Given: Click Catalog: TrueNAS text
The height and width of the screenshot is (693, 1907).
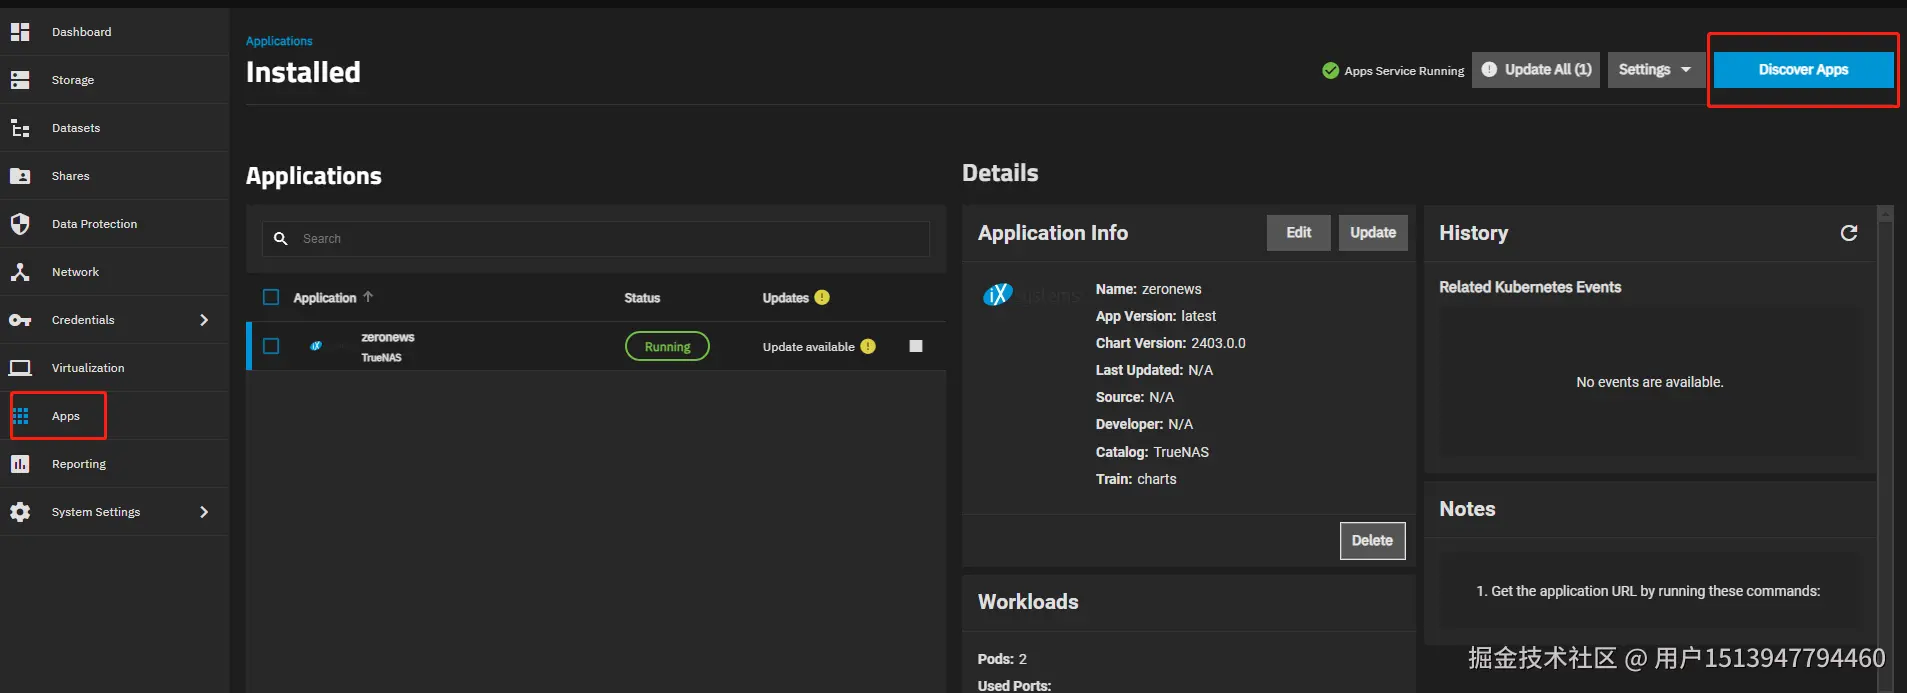Looking at the screenshot, I should (x=1152, y=452).
